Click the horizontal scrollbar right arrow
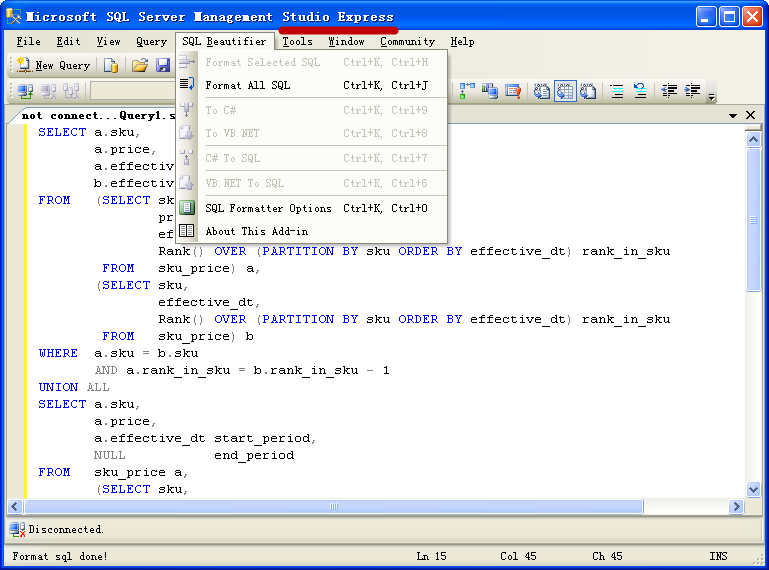769x570 pixels. 736,507
